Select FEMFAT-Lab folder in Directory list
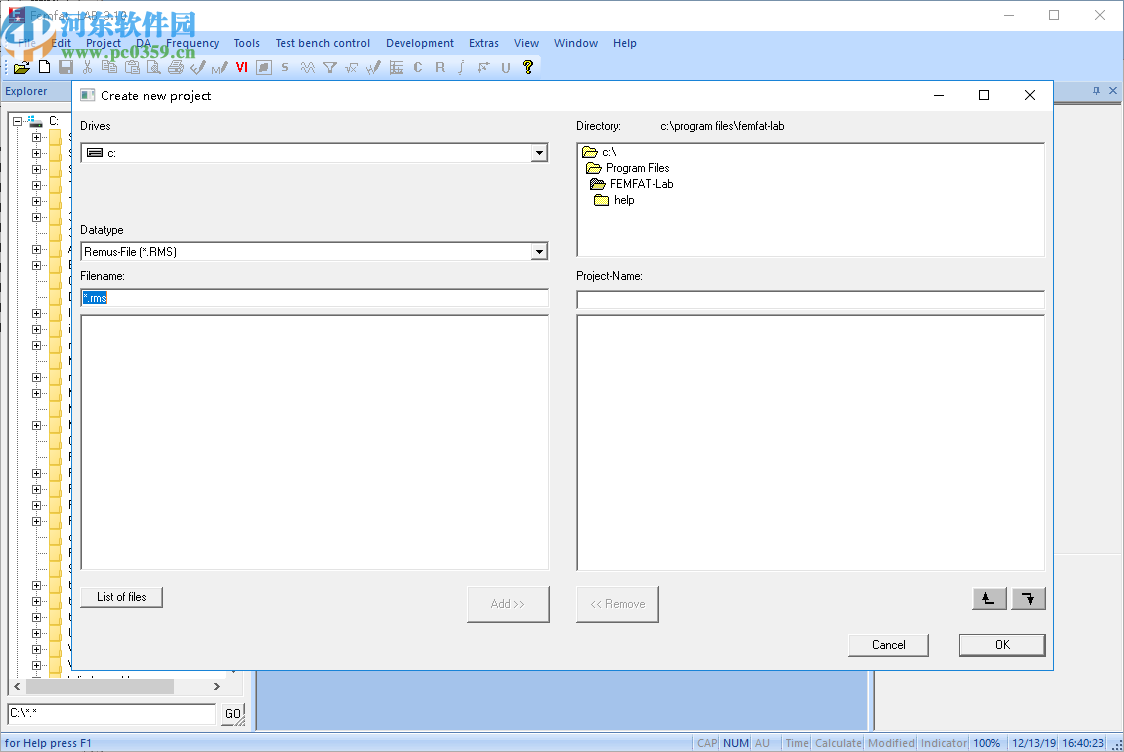The height and width of the screenshot is (752, 1124). click(x=632, y=184)
